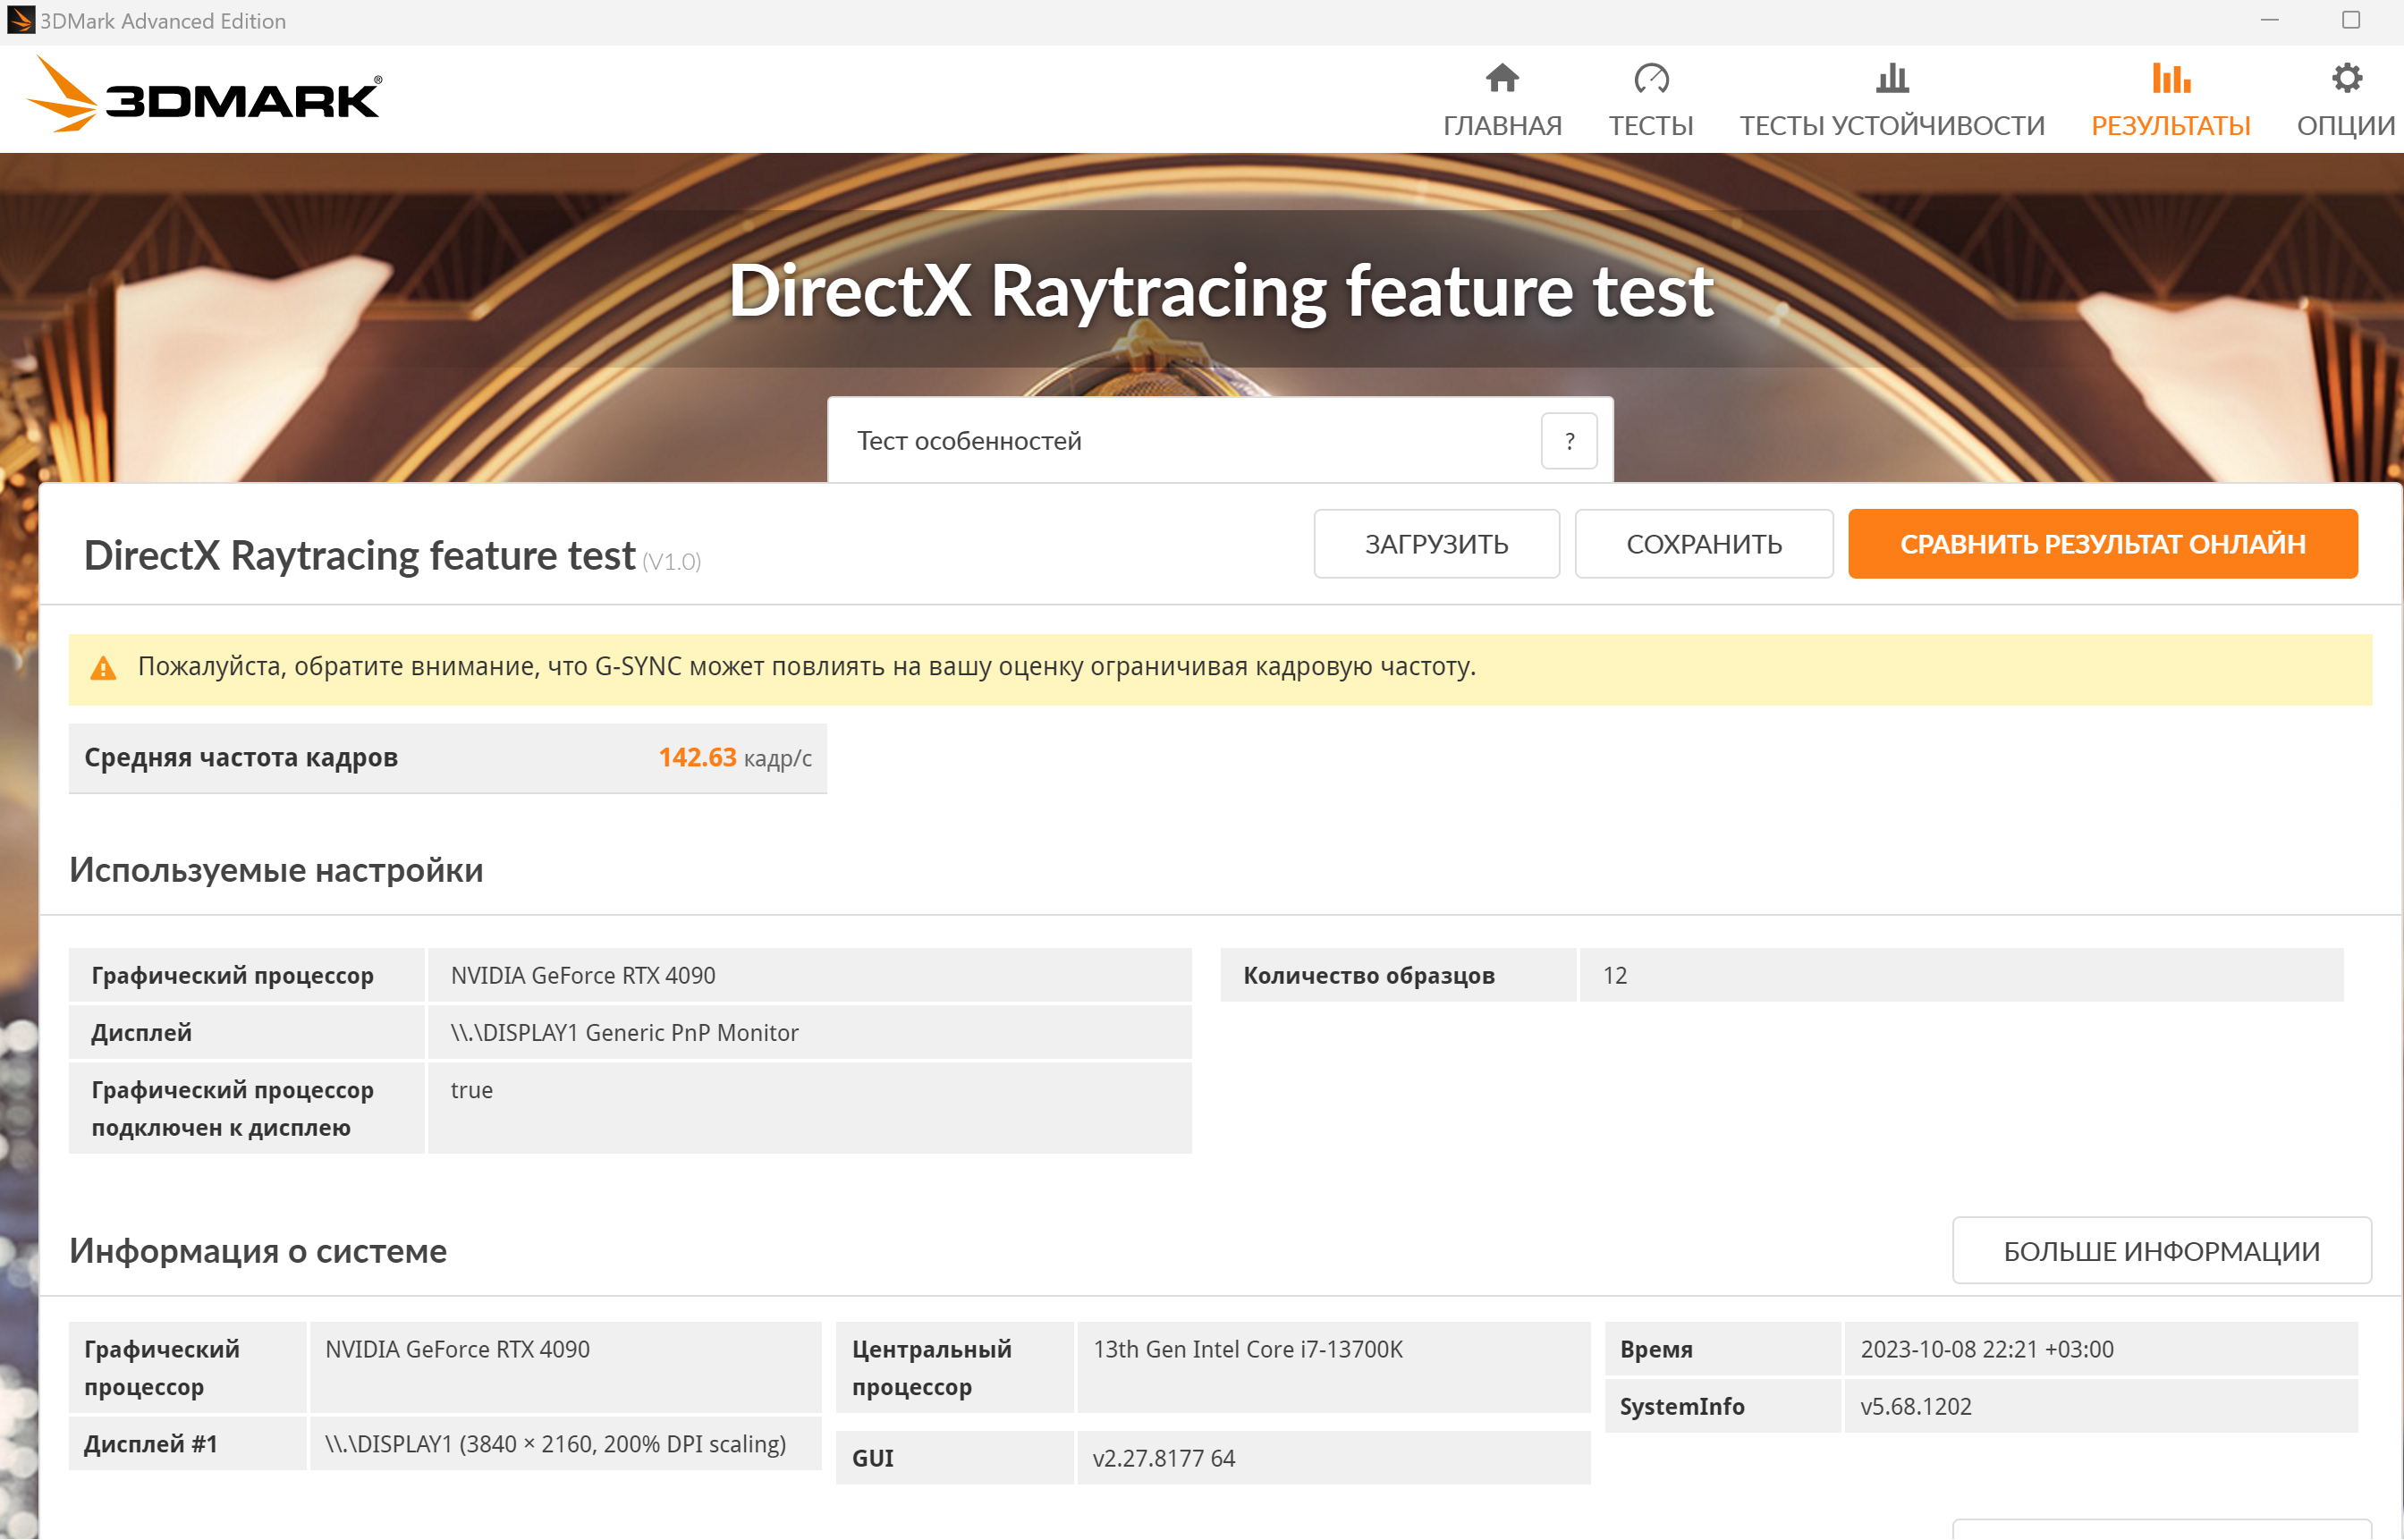This screenshot has height=1540, width=2404.
Task: Click the Тест особенностей field
Action: pyautogui.click(x=1180, y=441)
